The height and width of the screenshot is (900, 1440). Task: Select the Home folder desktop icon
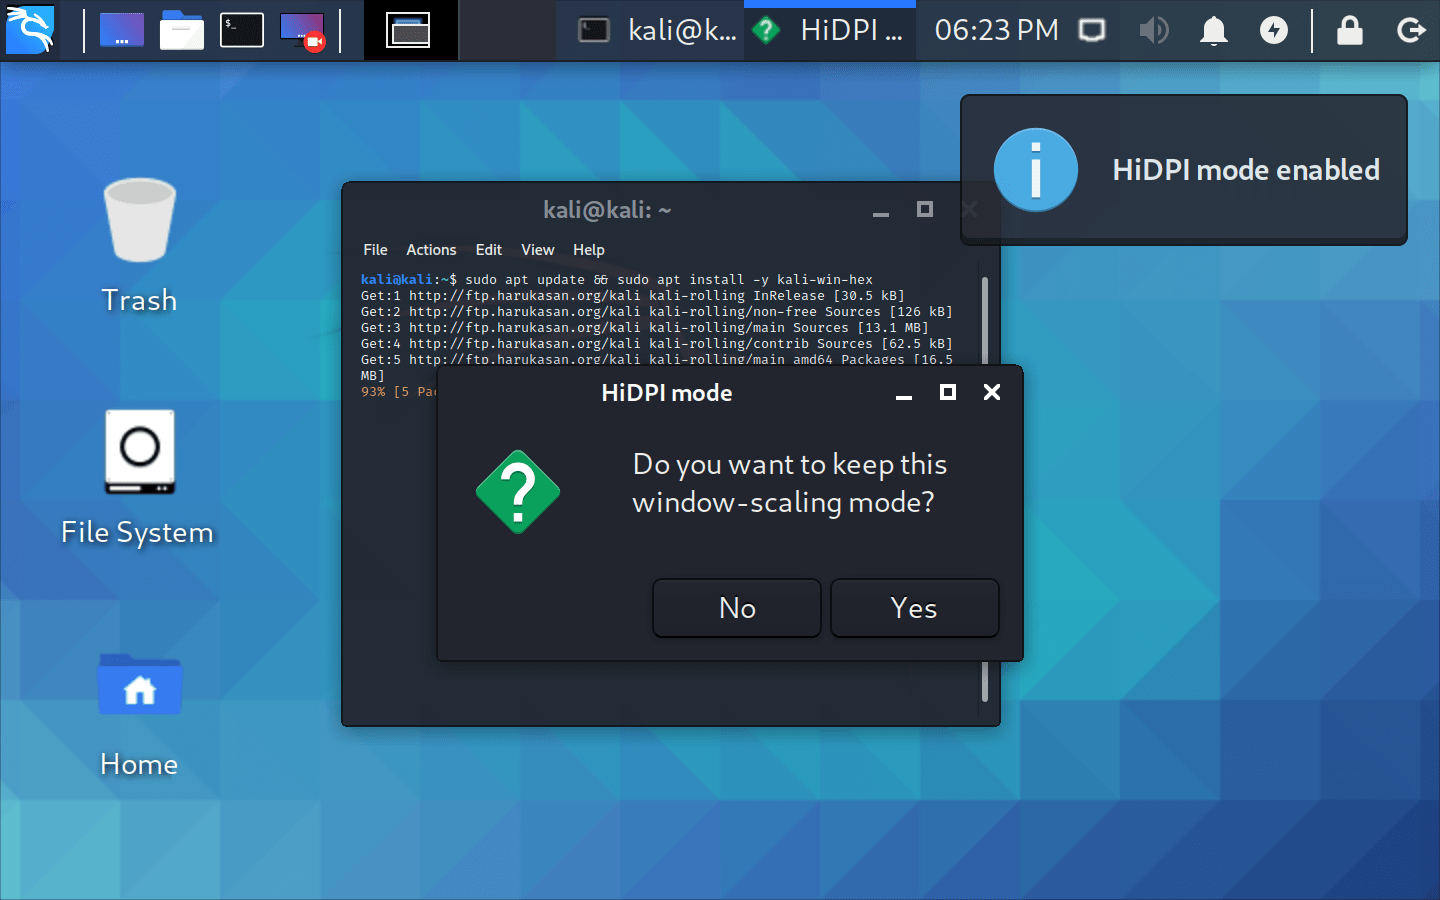(x=139, y=716)
